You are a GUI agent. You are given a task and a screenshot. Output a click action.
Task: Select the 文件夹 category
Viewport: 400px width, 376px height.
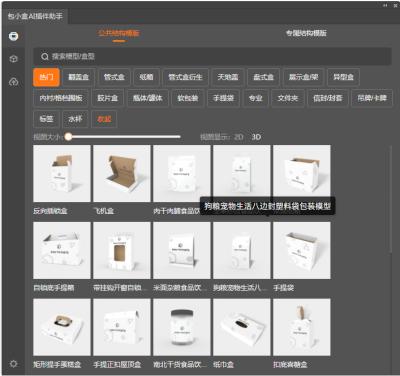point(288,98)
